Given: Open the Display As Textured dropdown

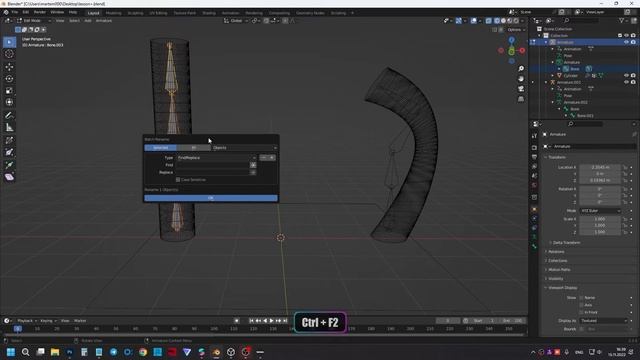Looking at the screenshot, I should 604,321.
